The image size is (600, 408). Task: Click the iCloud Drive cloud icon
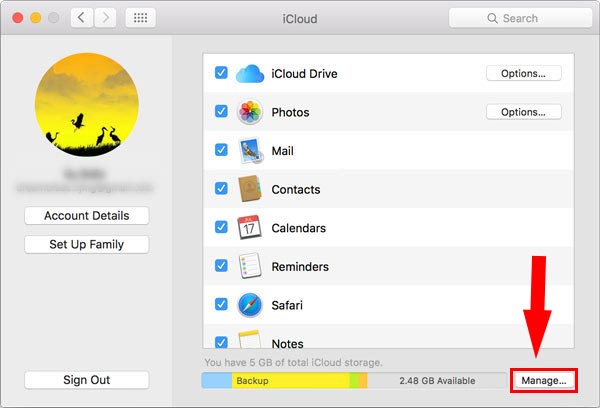pyautogui.click(x=250, y=73)
